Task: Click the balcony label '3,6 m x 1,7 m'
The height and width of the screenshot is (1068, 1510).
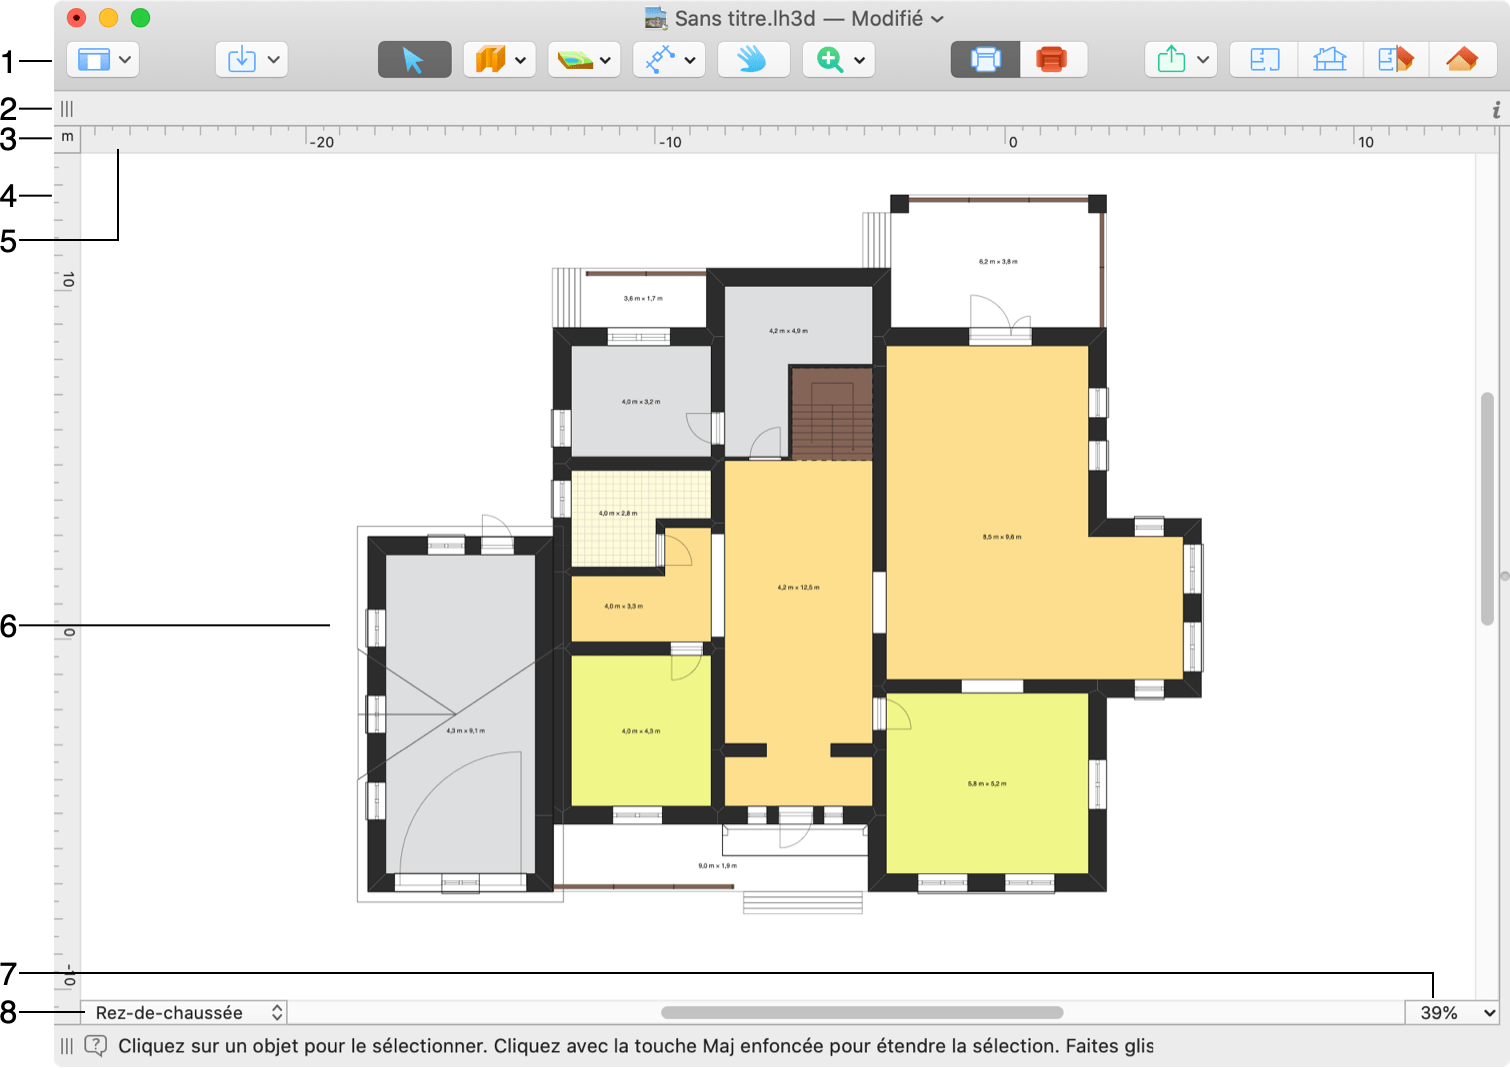Action: click(x=643, y=298)
